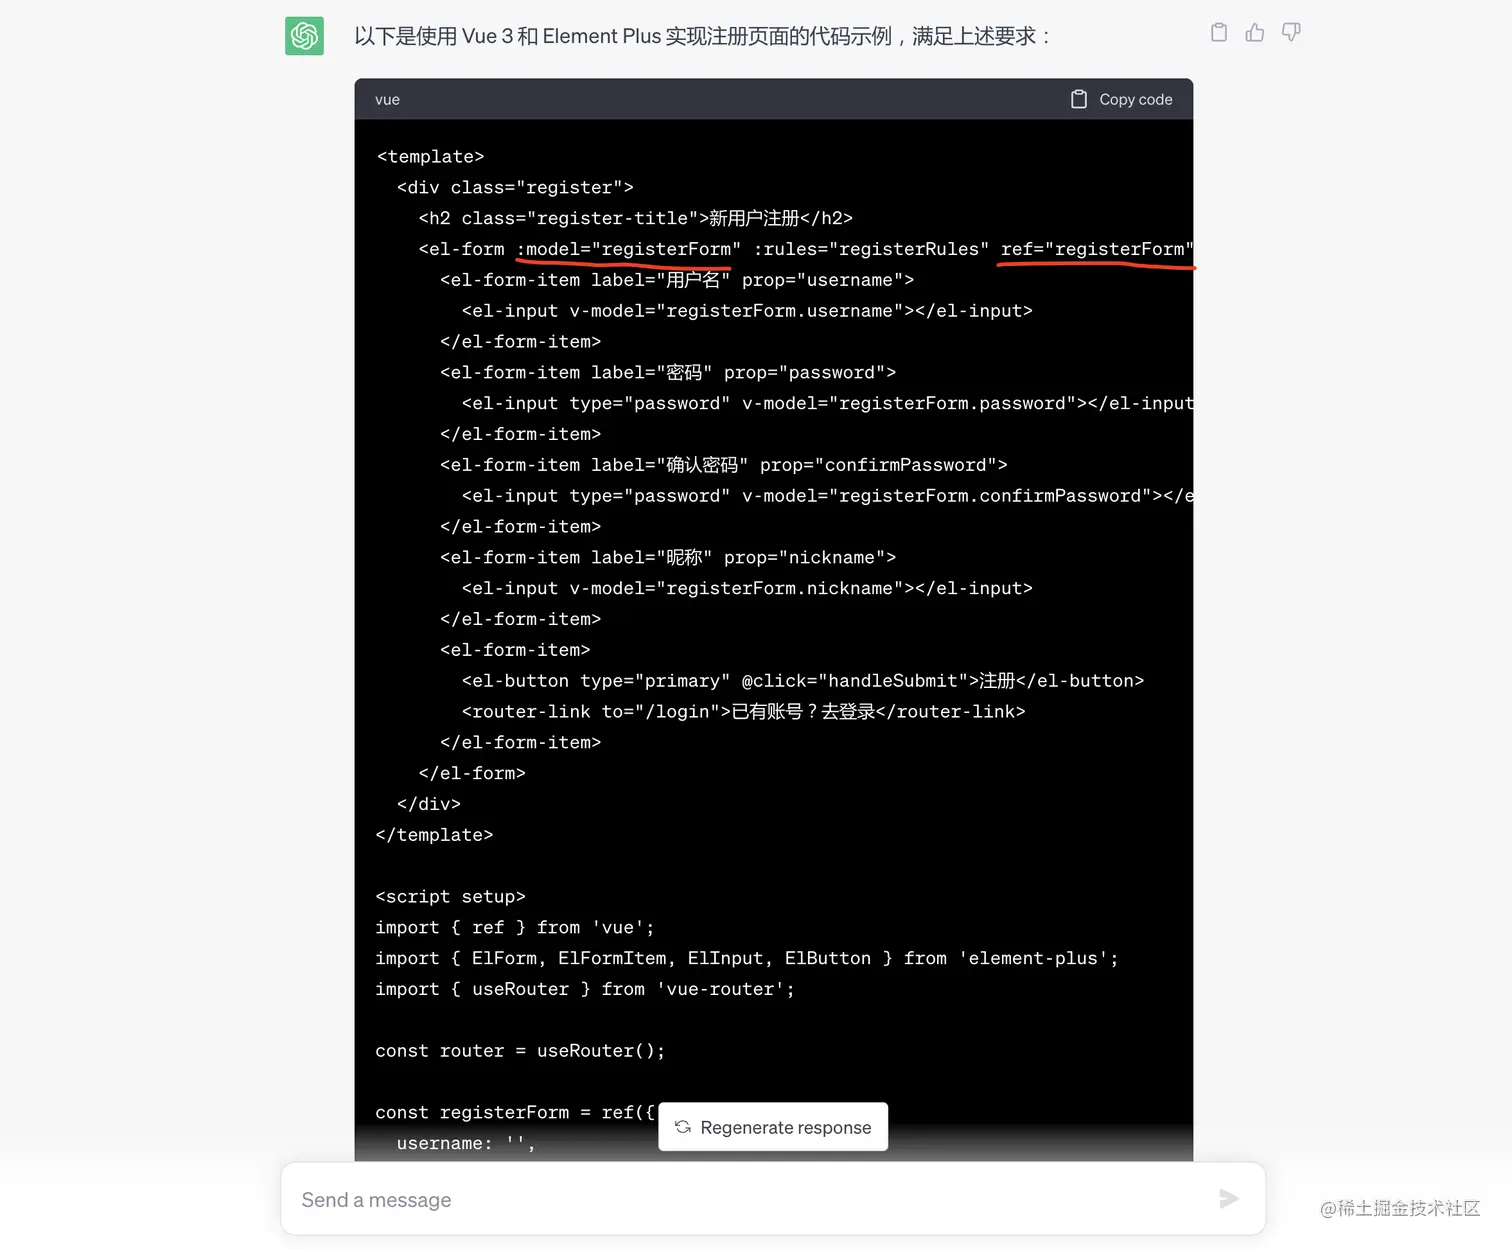Click the paper plane send icon
This screenshot has width=1512, height=1250.
point(1229,1199)
